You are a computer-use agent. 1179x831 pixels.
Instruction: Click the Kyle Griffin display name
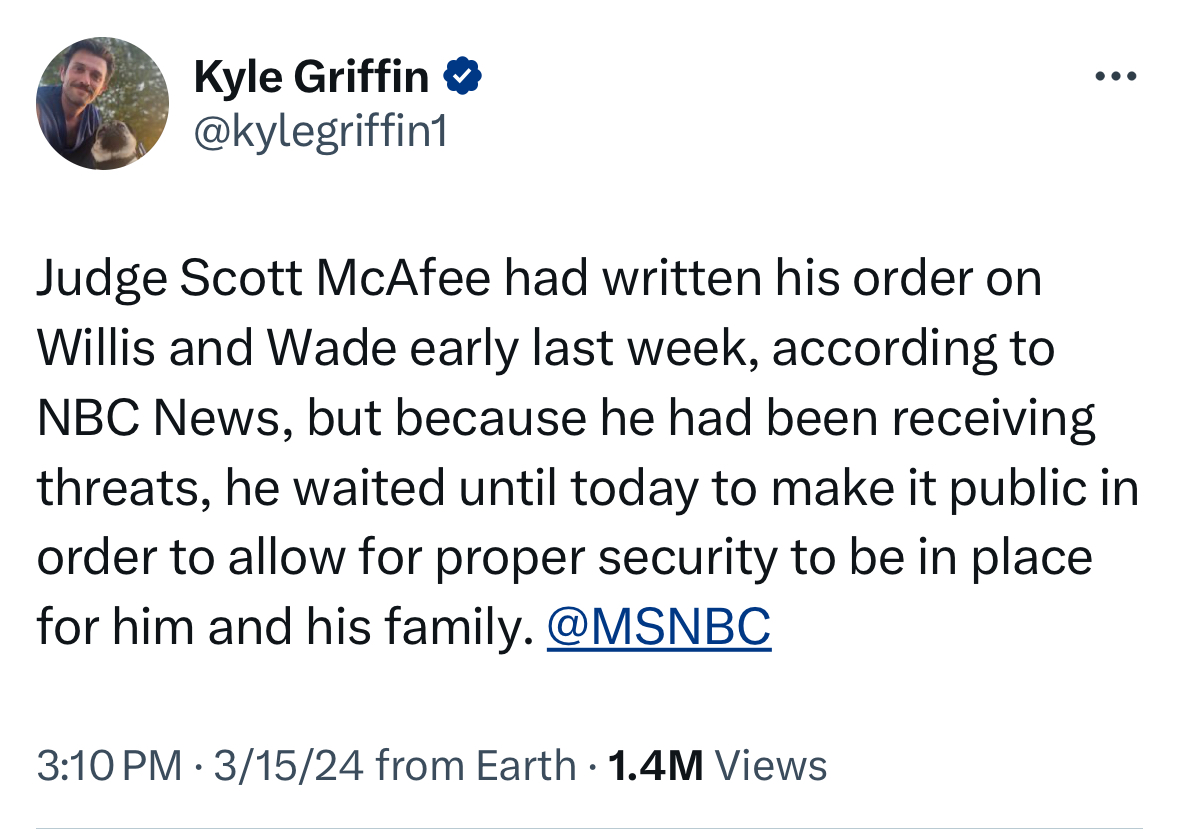[311, 77]
